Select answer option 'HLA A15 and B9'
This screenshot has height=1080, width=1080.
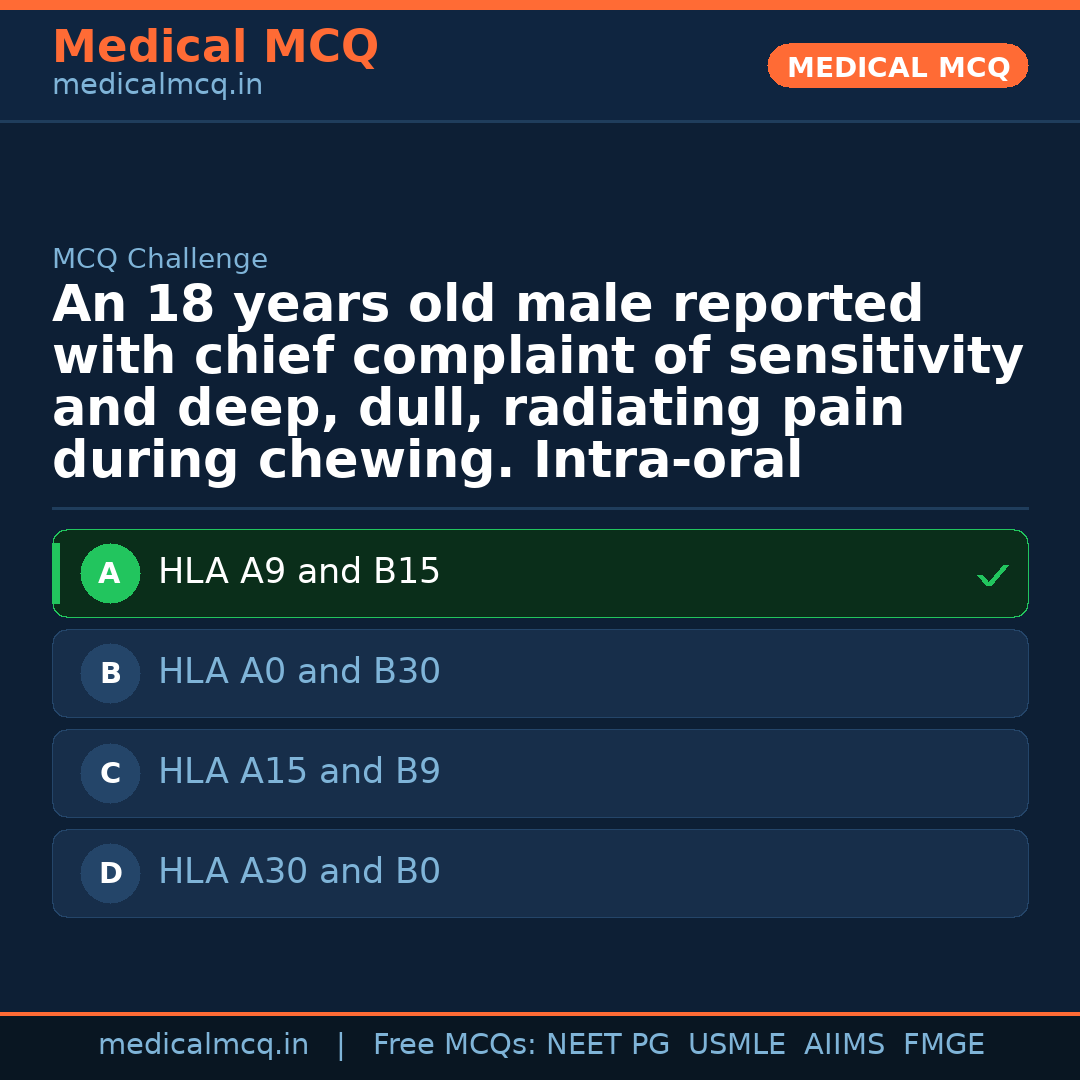[540, 773]
